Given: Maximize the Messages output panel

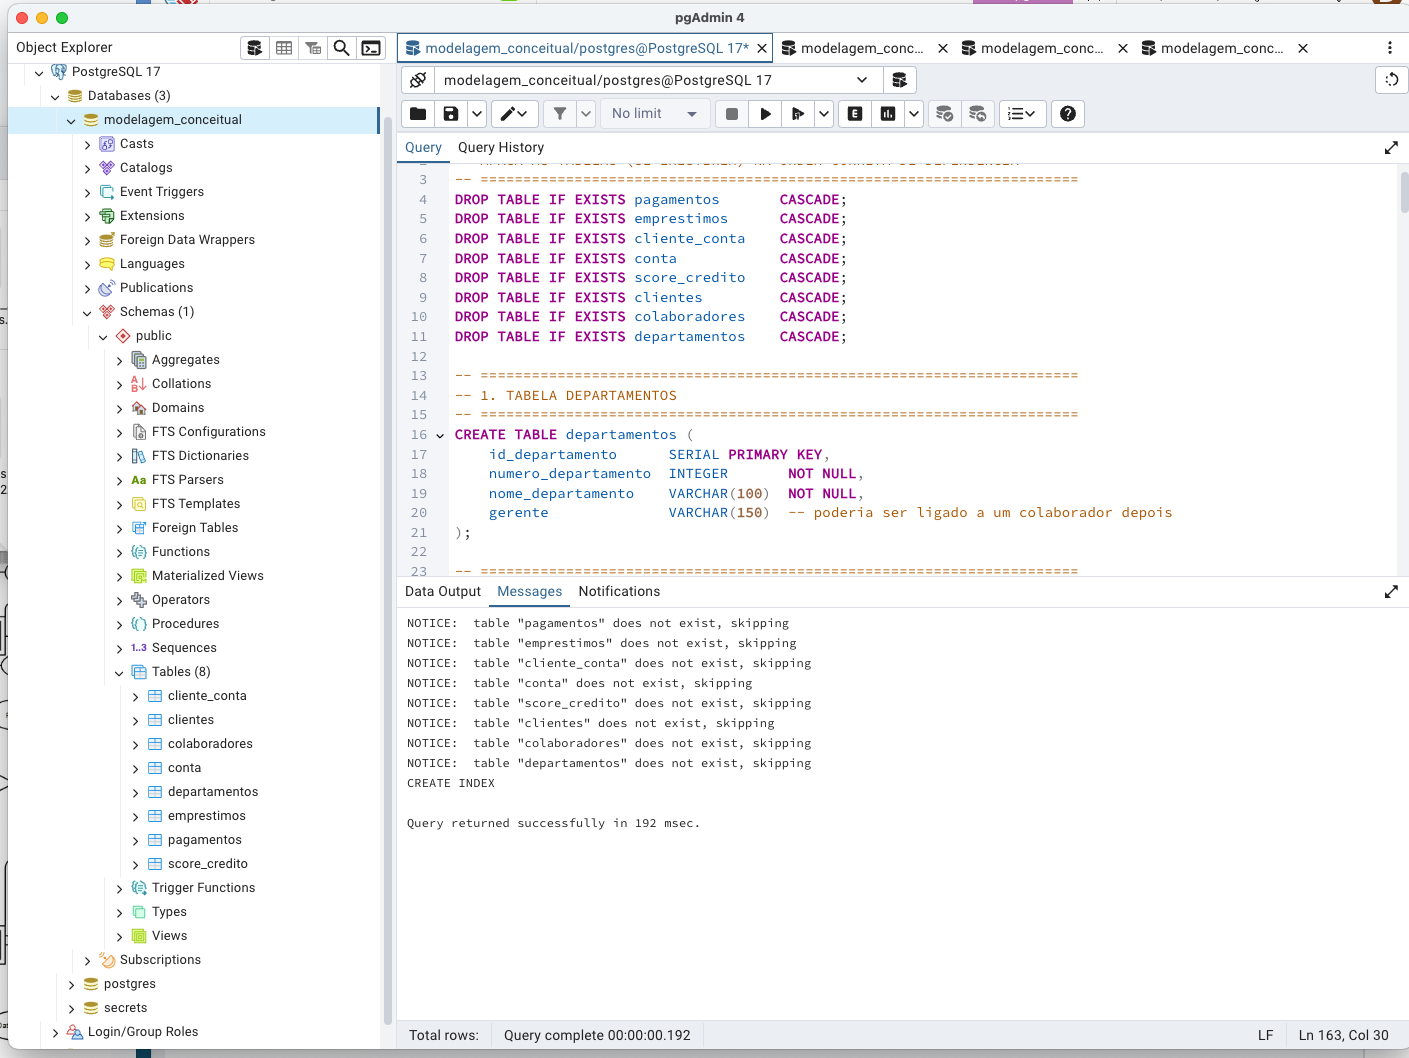Looking at the screenshot, I should pyautogui.click(x=1391, y=592).
